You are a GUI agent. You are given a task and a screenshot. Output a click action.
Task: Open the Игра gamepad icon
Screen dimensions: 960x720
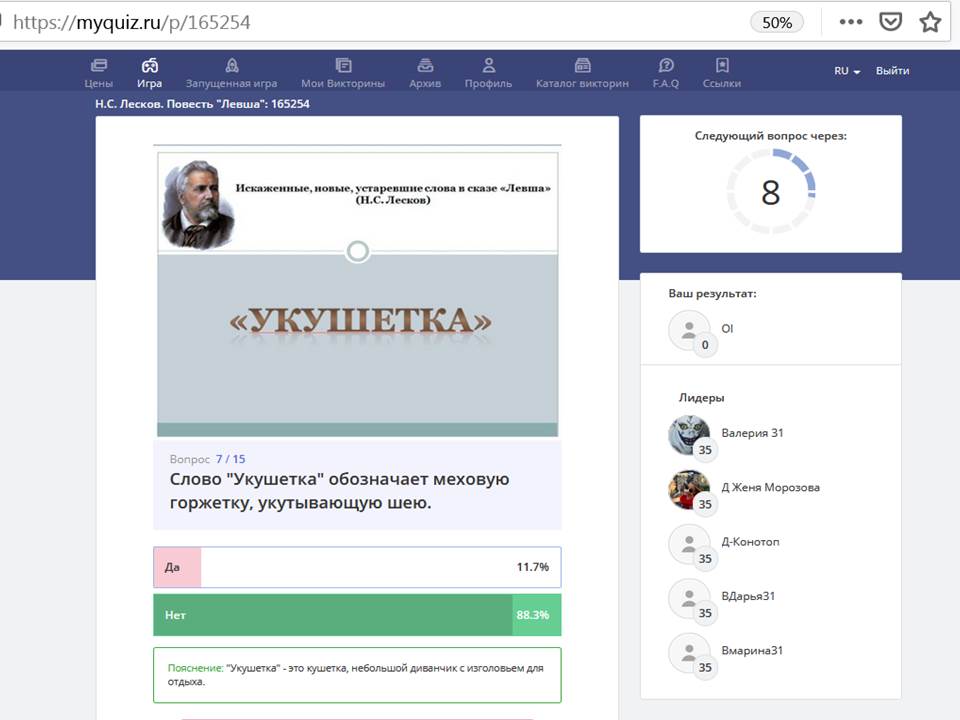(x=149, y=66)
